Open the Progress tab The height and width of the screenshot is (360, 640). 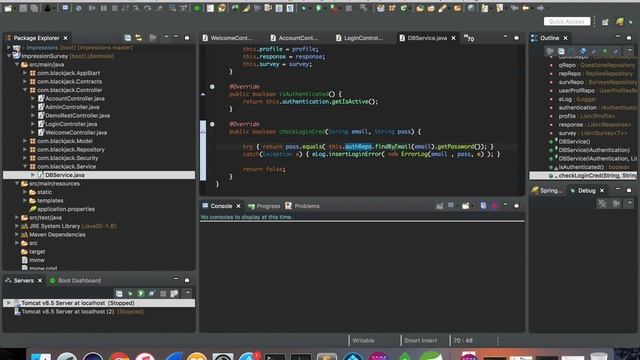pos(264,206)
